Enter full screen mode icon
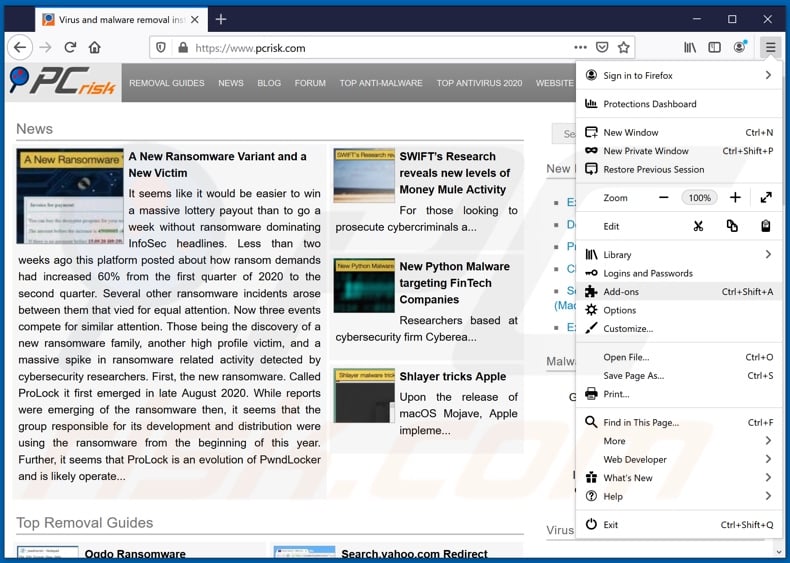Image resolution: width=790 pixels, height=563 pixels. 766,198
